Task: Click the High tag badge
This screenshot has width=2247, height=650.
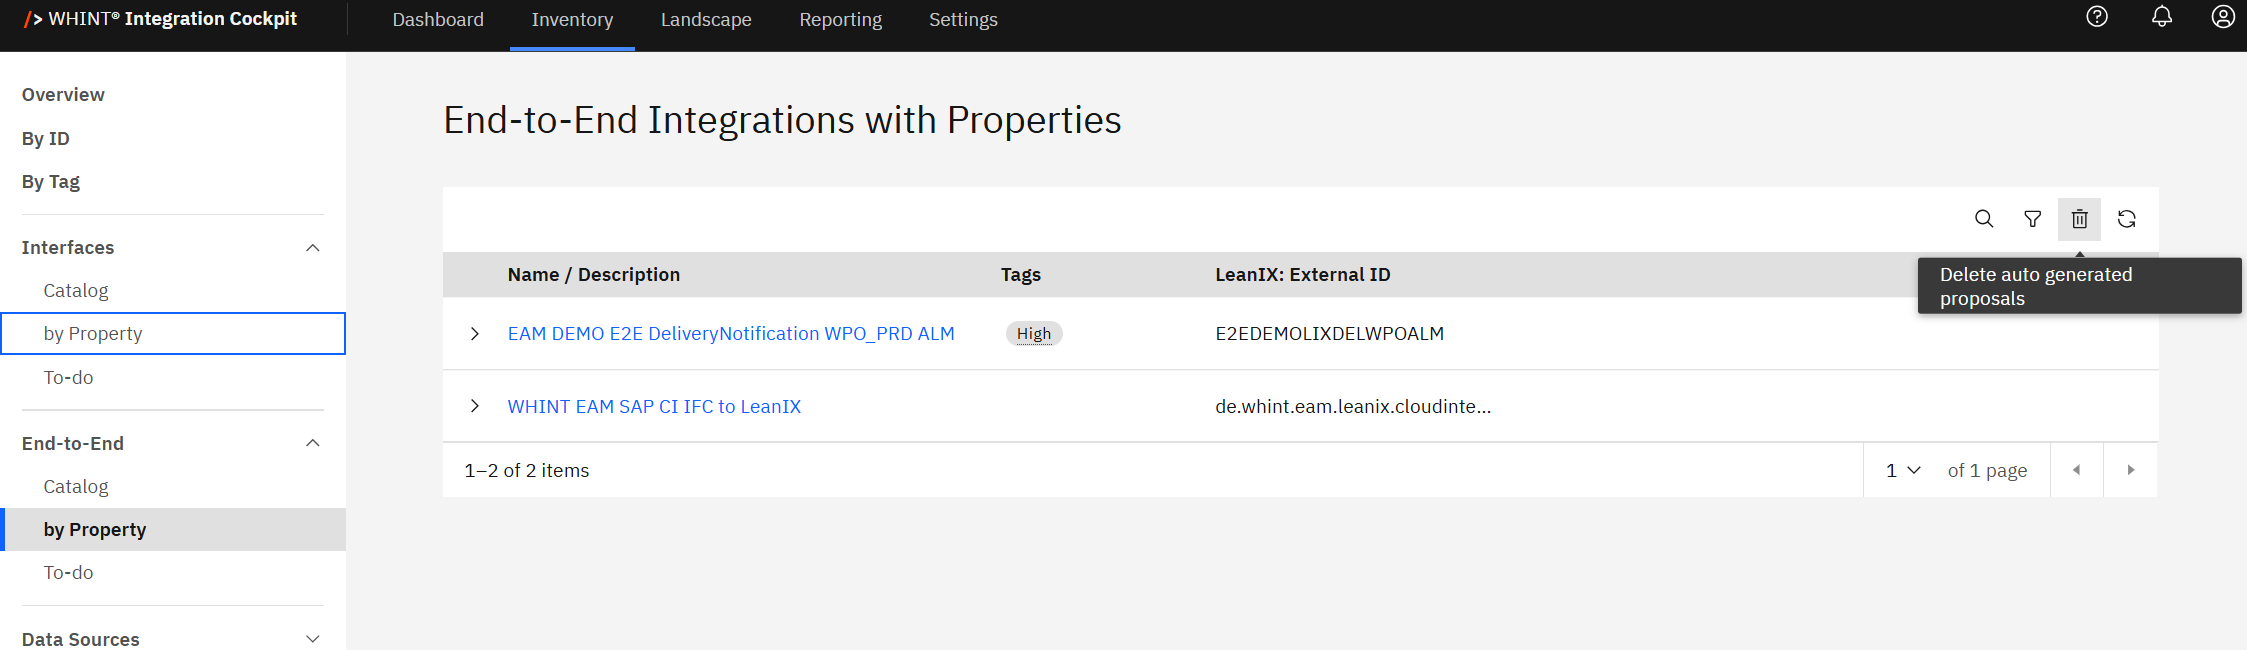Action: click(1033, 334)
